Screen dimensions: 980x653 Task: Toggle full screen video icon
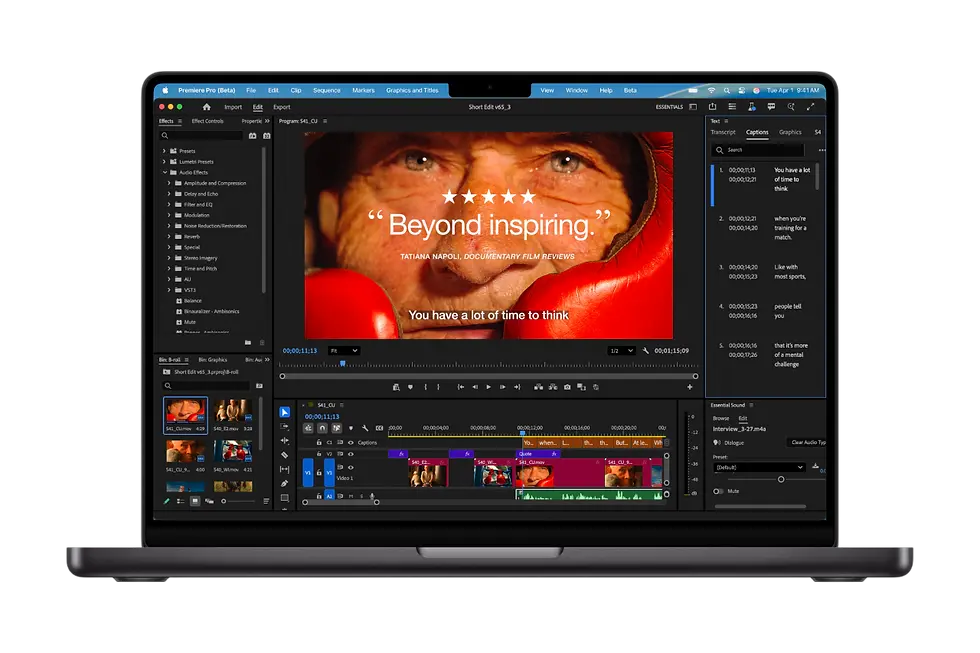coord(811,107)
